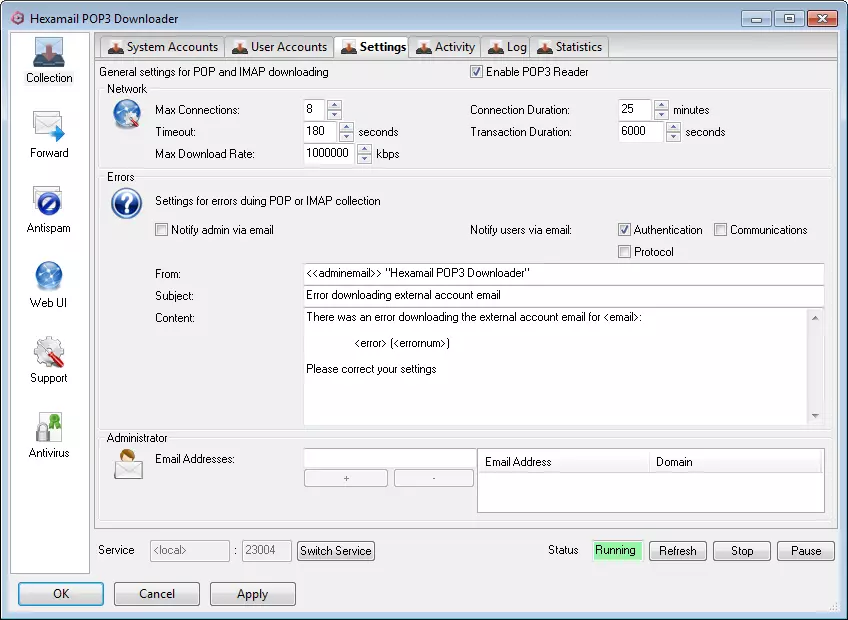The image size is (848, 620).
Task: Click the Errors help question mark icon
Action: [x=127, y=204]
